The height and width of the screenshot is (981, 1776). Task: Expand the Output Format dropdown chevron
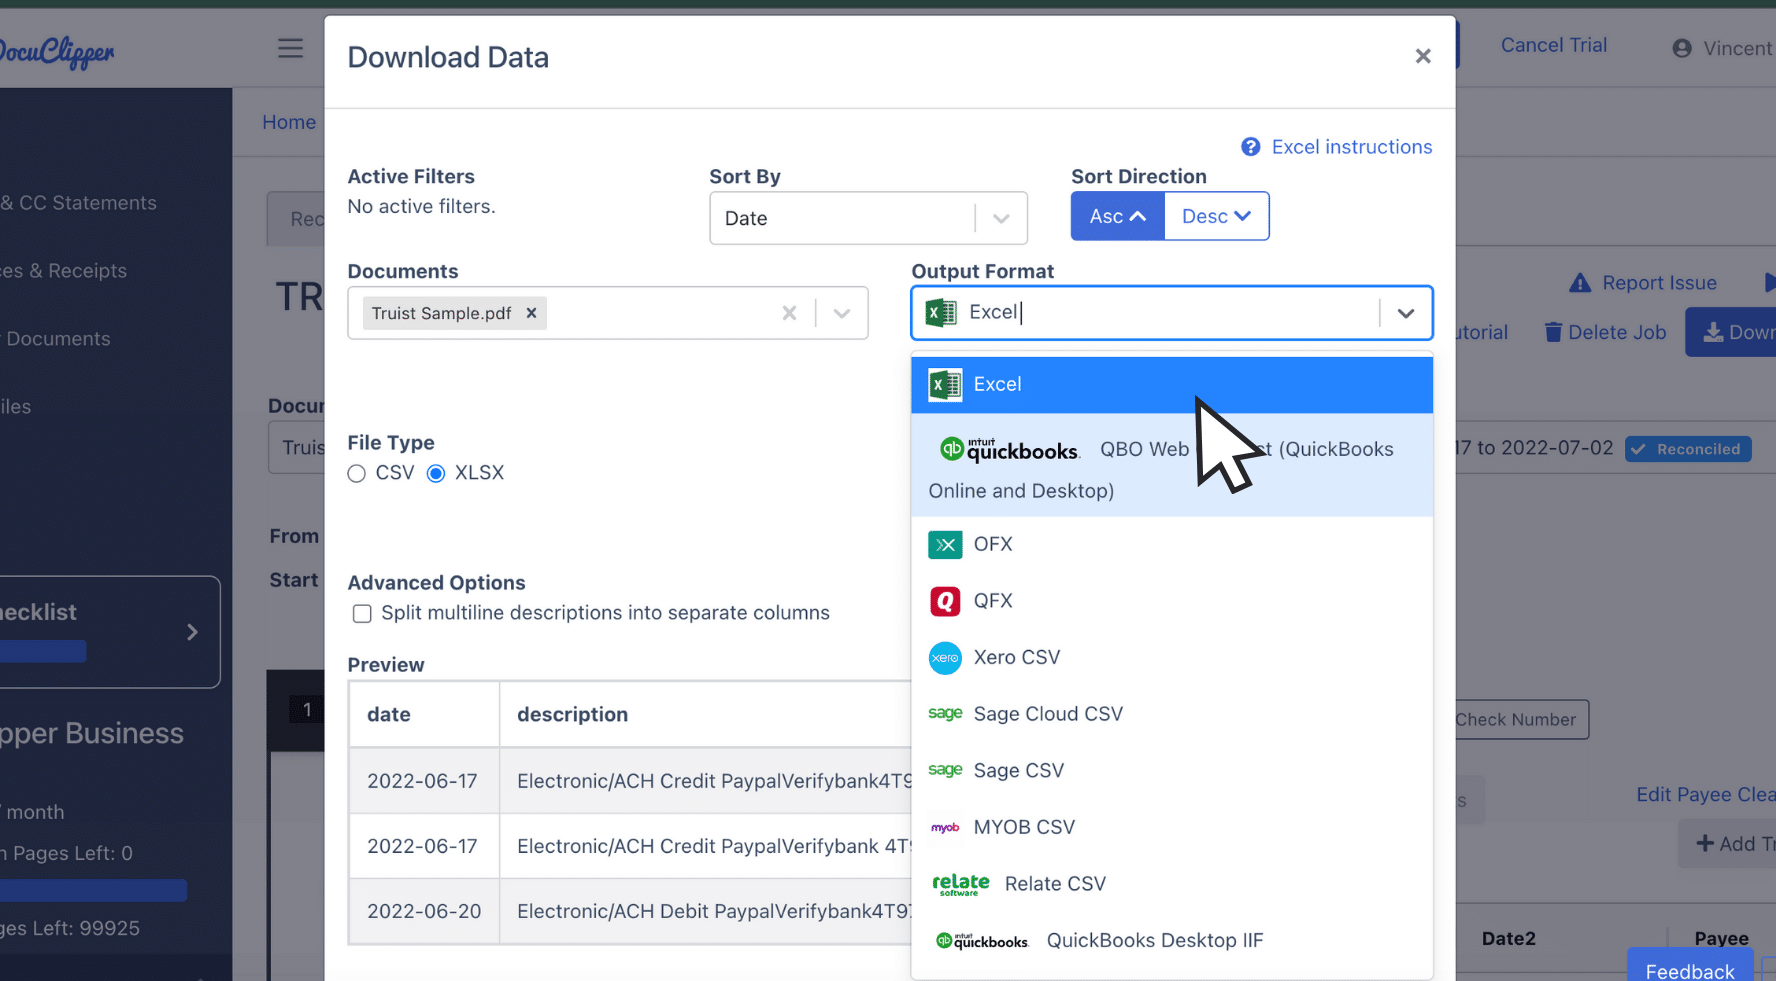1405,312
